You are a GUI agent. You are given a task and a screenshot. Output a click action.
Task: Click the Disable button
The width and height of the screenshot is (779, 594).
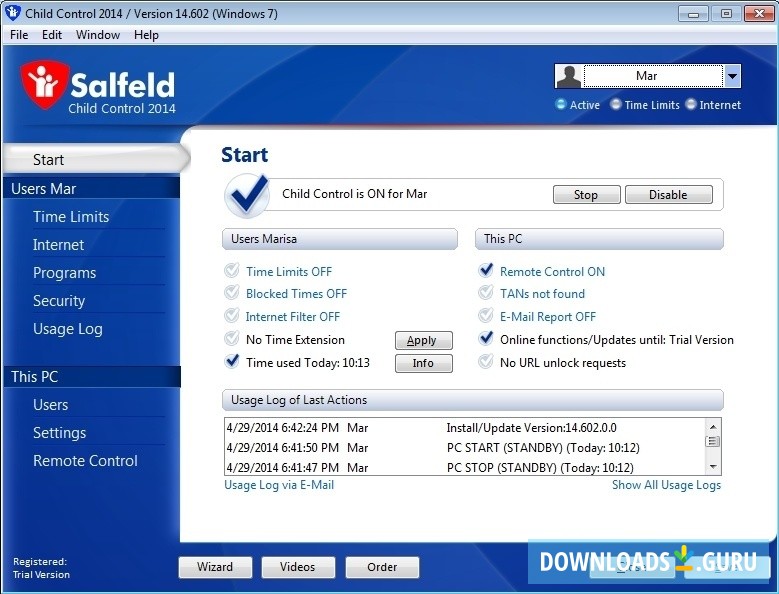coord(668,195)
